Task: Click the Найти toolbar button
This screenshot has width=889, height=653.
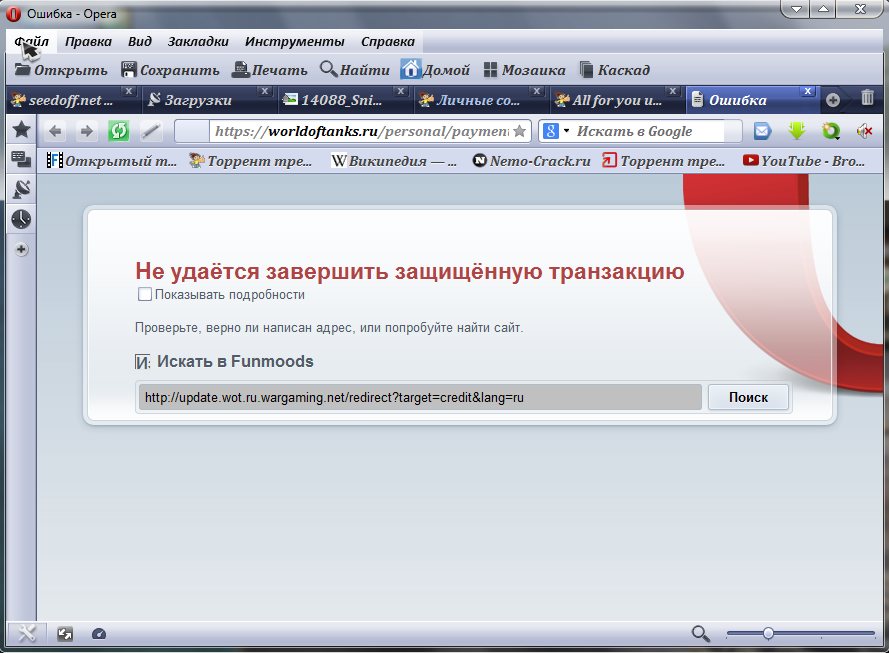Action: tap(355, 70)
